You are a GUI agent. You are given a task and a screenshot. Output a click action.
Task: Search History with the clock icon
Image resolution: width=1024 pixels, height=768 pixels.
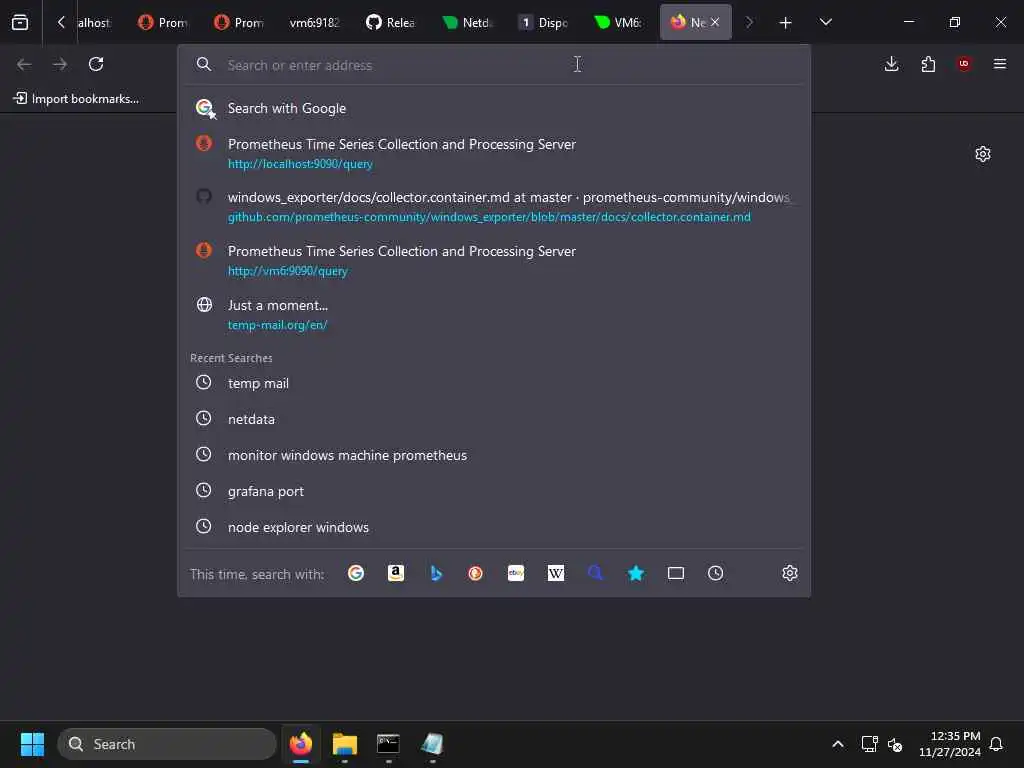click(x=716, y=573)
